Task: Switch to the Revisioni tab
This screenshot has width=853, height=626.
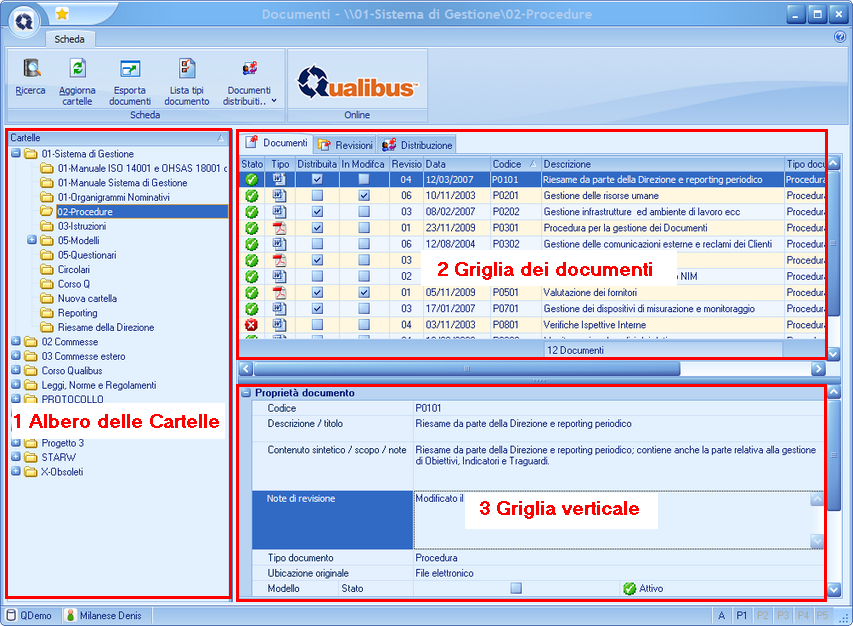Action: click(345, 145)
